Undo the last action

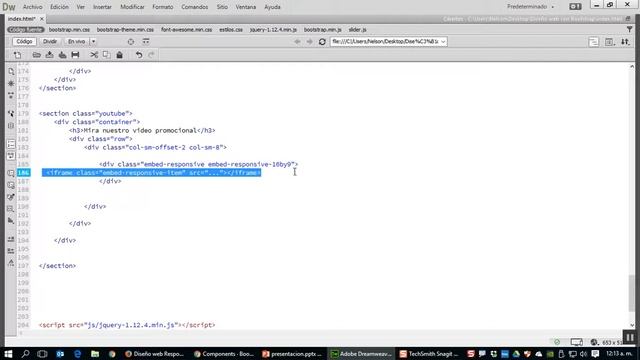139,55
